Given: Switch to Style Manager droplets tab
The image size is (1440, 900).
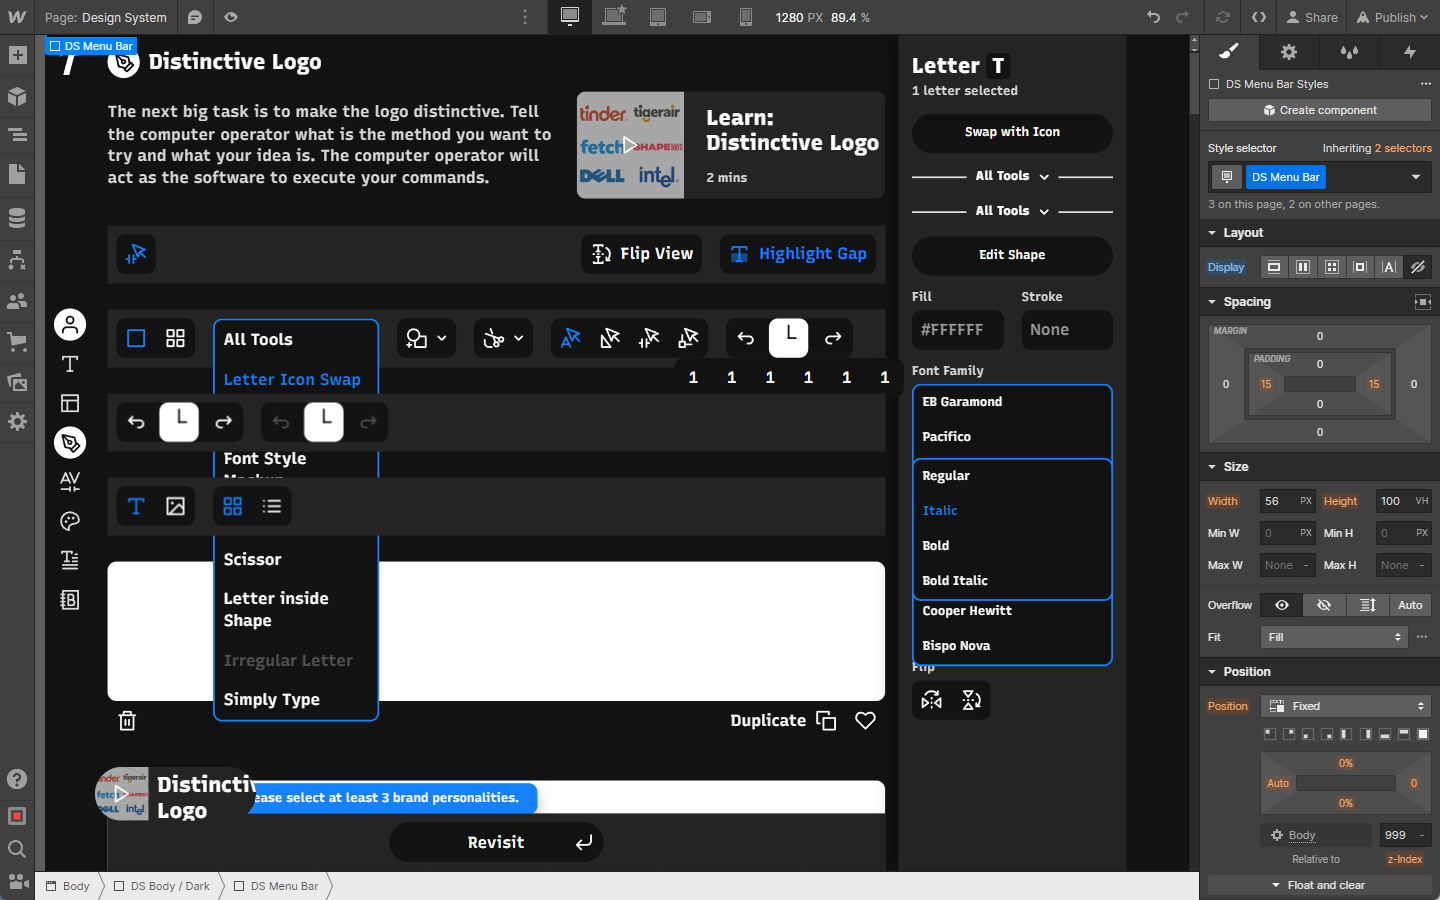Looking at the screenshot, I should (x=1350, y=52).
